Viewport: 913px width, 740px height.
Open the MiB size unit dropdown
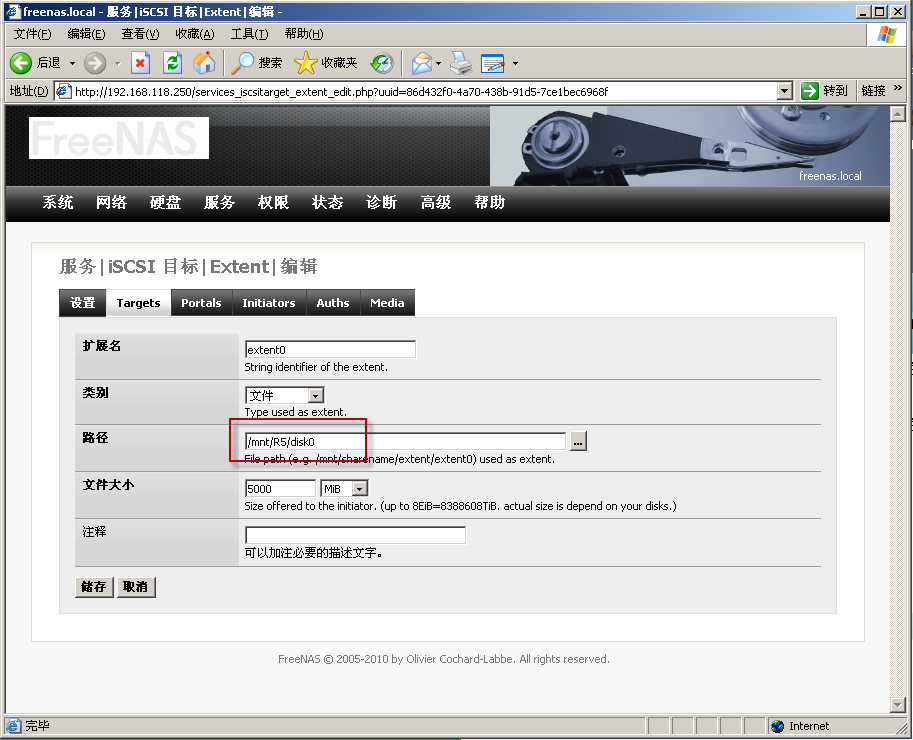tap(360, 488)
